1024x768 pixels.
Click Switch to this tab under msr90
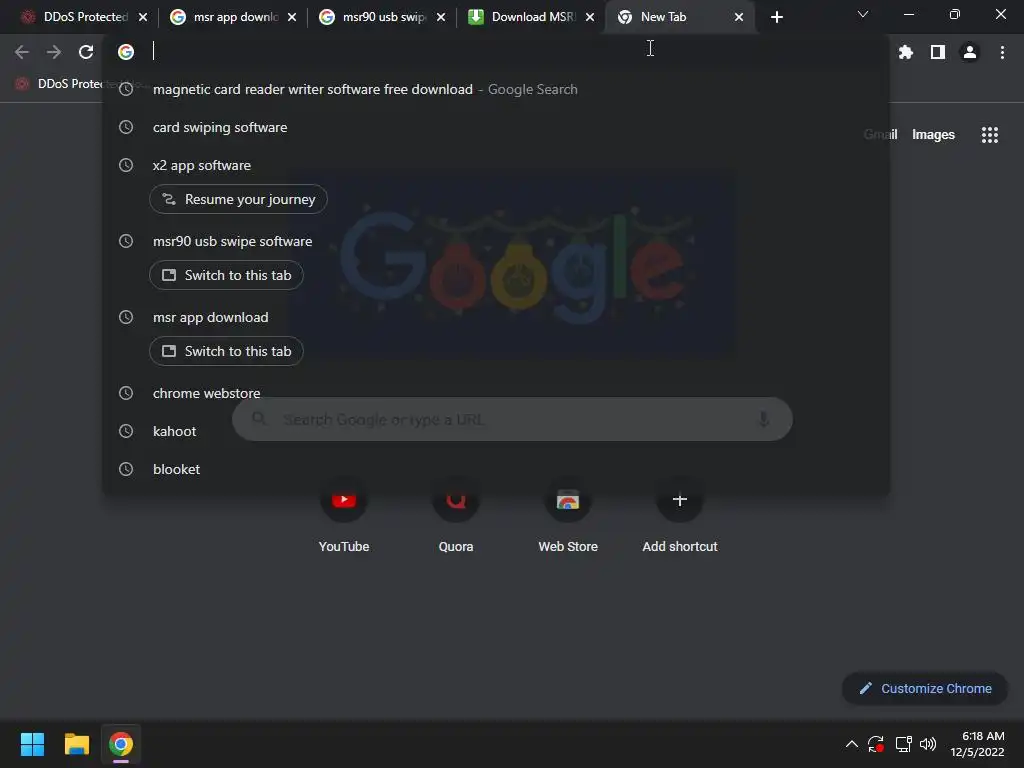coord(226,275)
